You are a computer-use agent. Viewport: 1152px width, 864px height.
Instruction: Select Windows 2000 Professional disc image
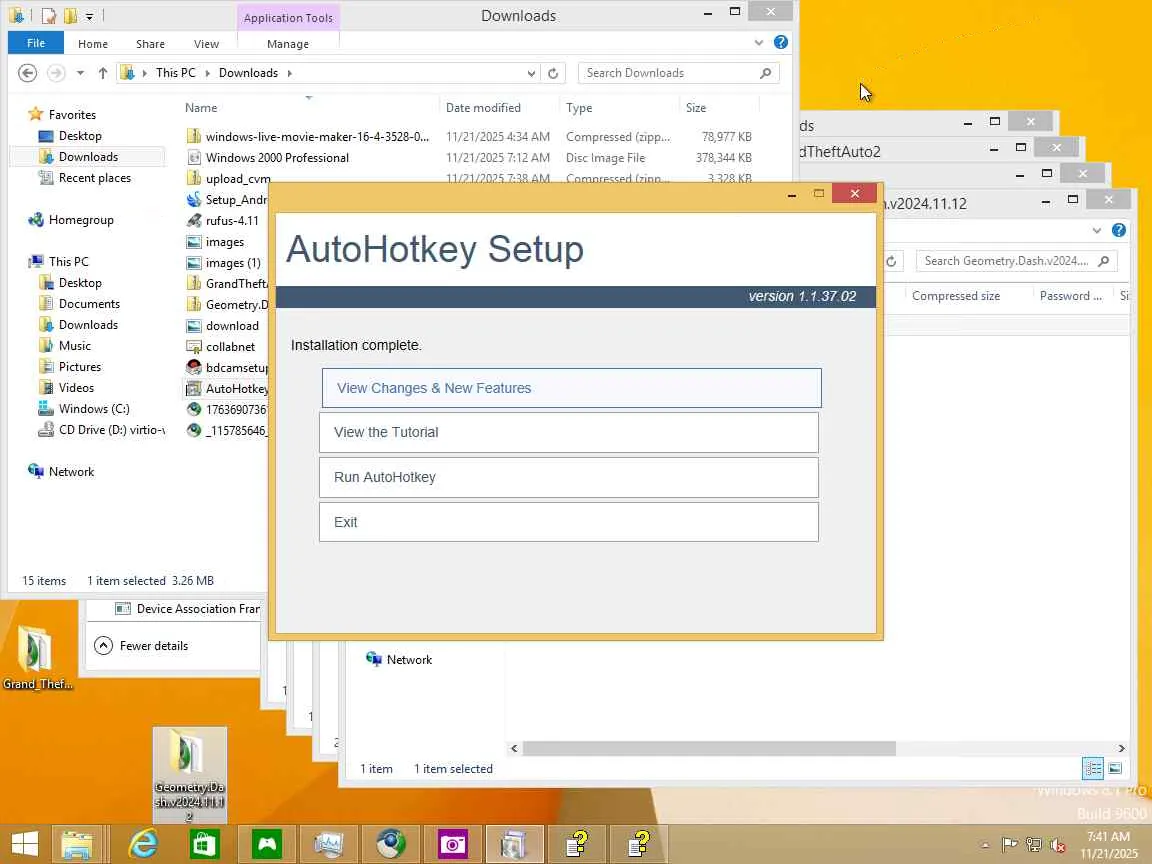coord(277,157)
